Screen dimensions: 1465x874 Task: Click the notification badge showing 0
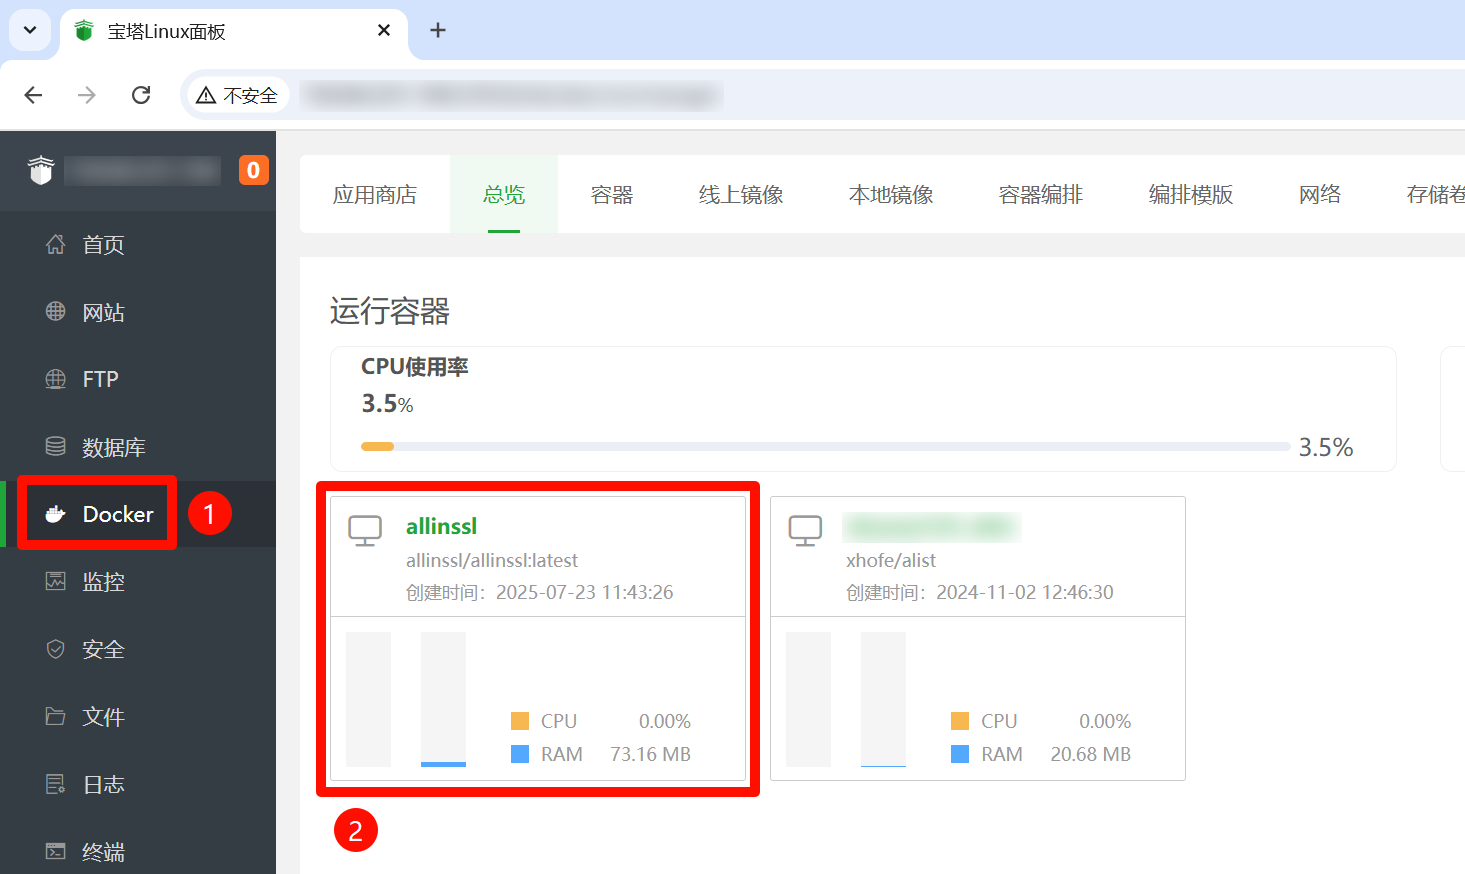tap(254, 170)
